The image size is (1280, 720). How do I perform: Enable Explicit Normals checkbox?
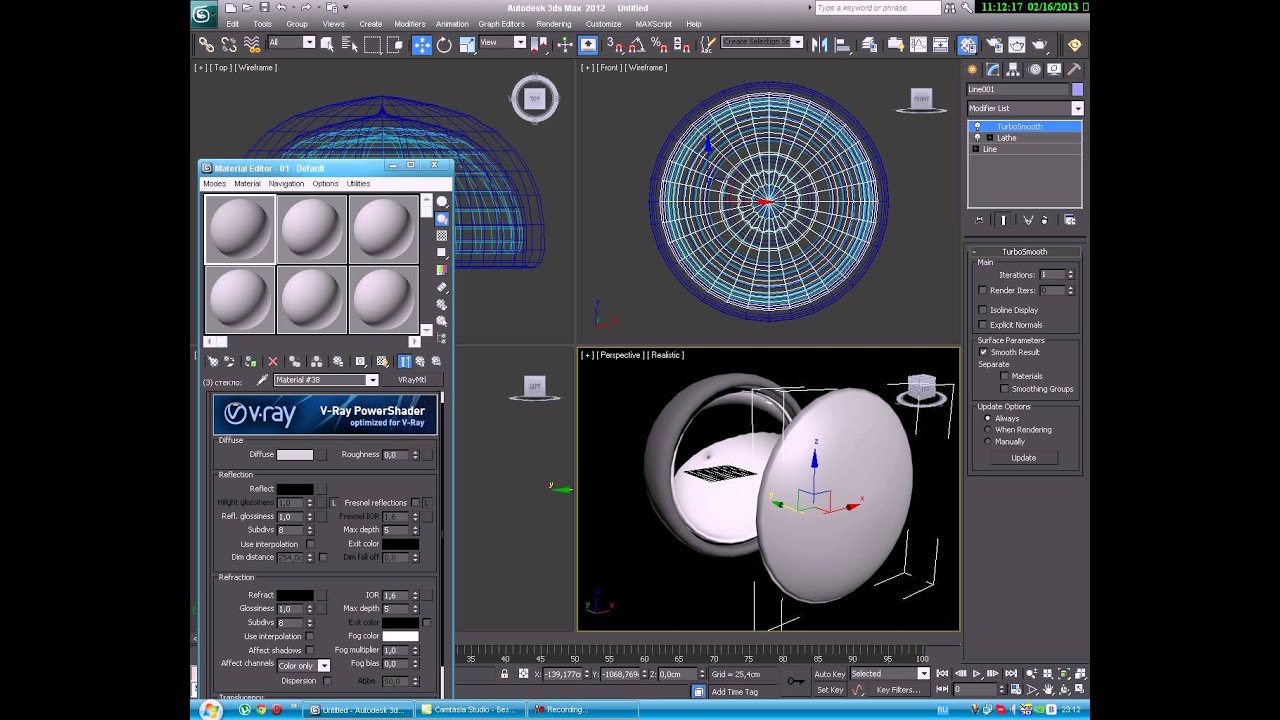(982, 325)
